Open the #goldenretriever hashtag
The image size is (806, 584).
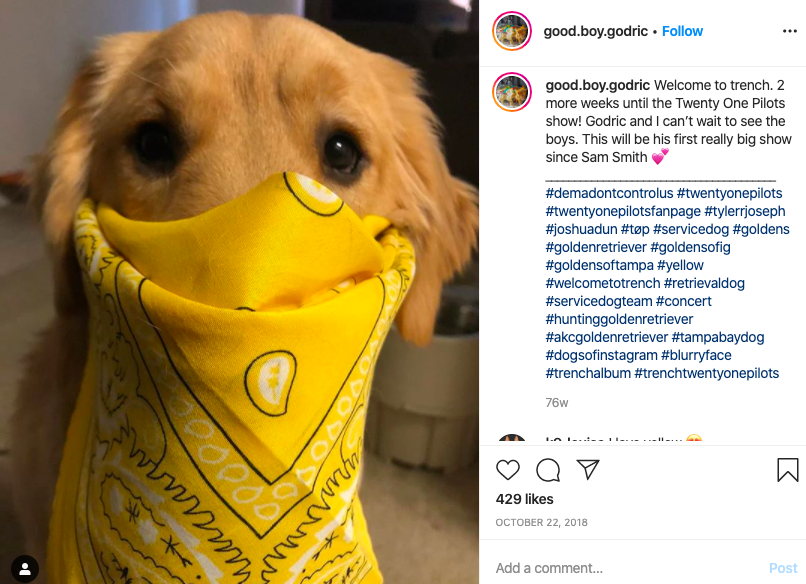coord(596,247)
